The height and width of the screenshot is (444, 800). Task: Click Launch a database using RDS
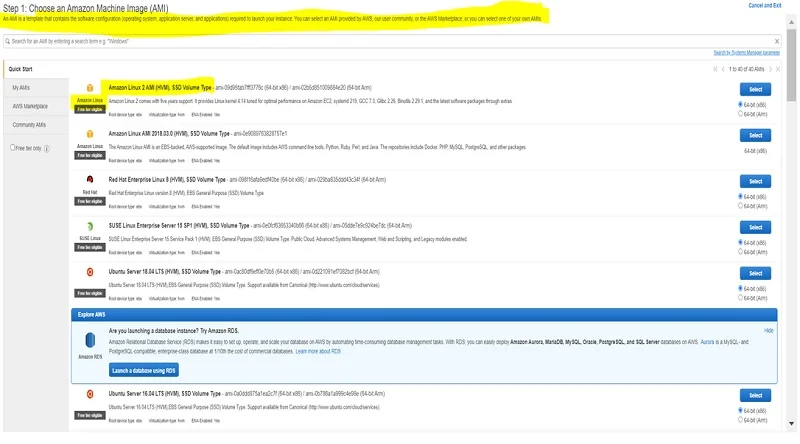tap(143, 371)
